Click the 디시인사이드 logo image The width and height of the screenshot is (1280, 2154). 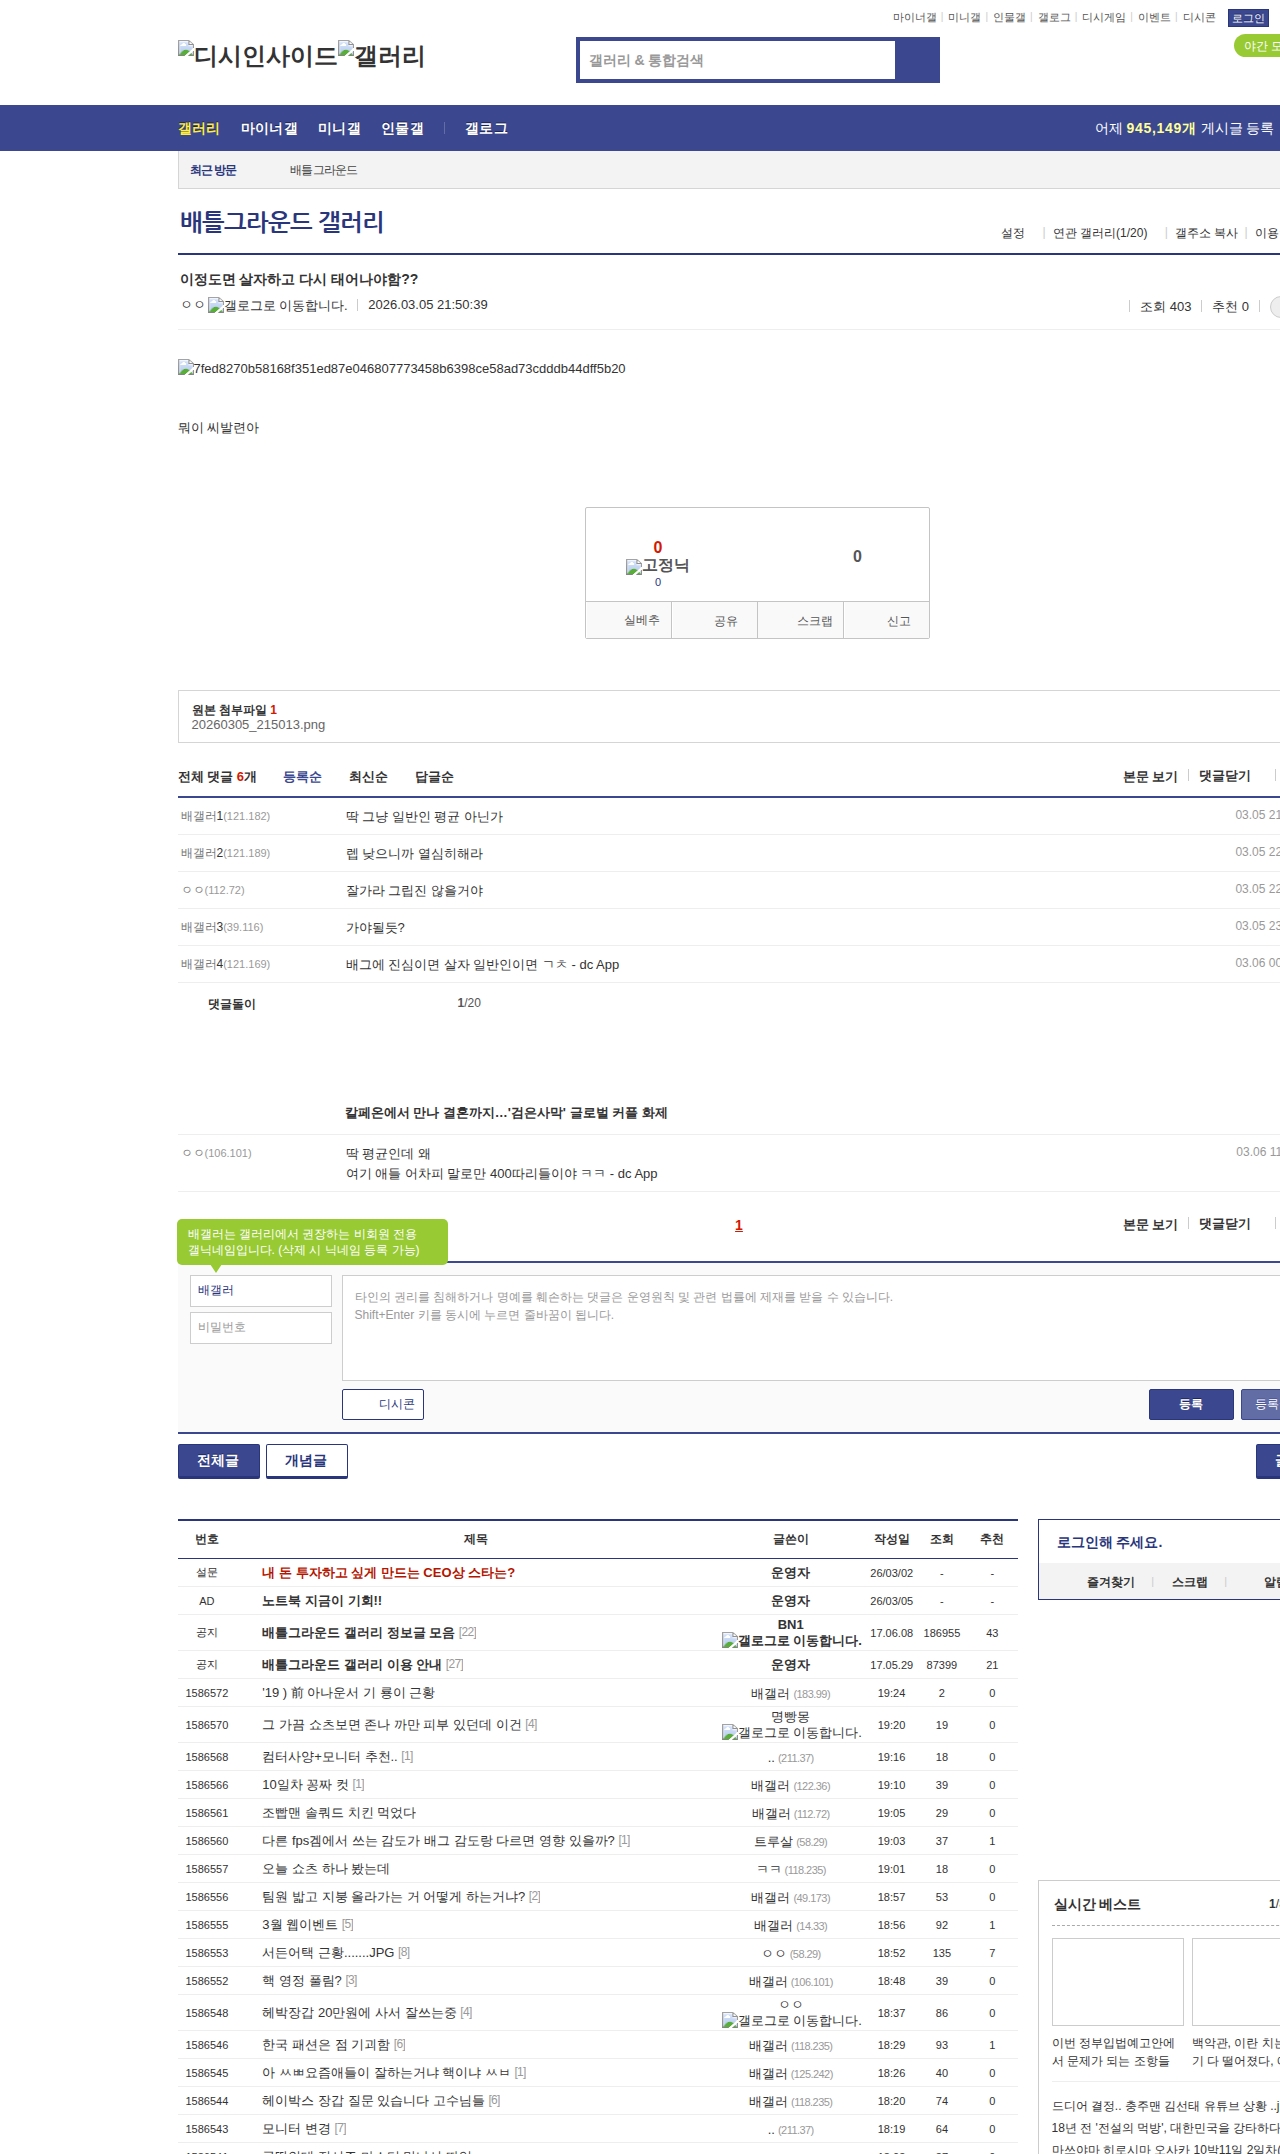[258, 55]
